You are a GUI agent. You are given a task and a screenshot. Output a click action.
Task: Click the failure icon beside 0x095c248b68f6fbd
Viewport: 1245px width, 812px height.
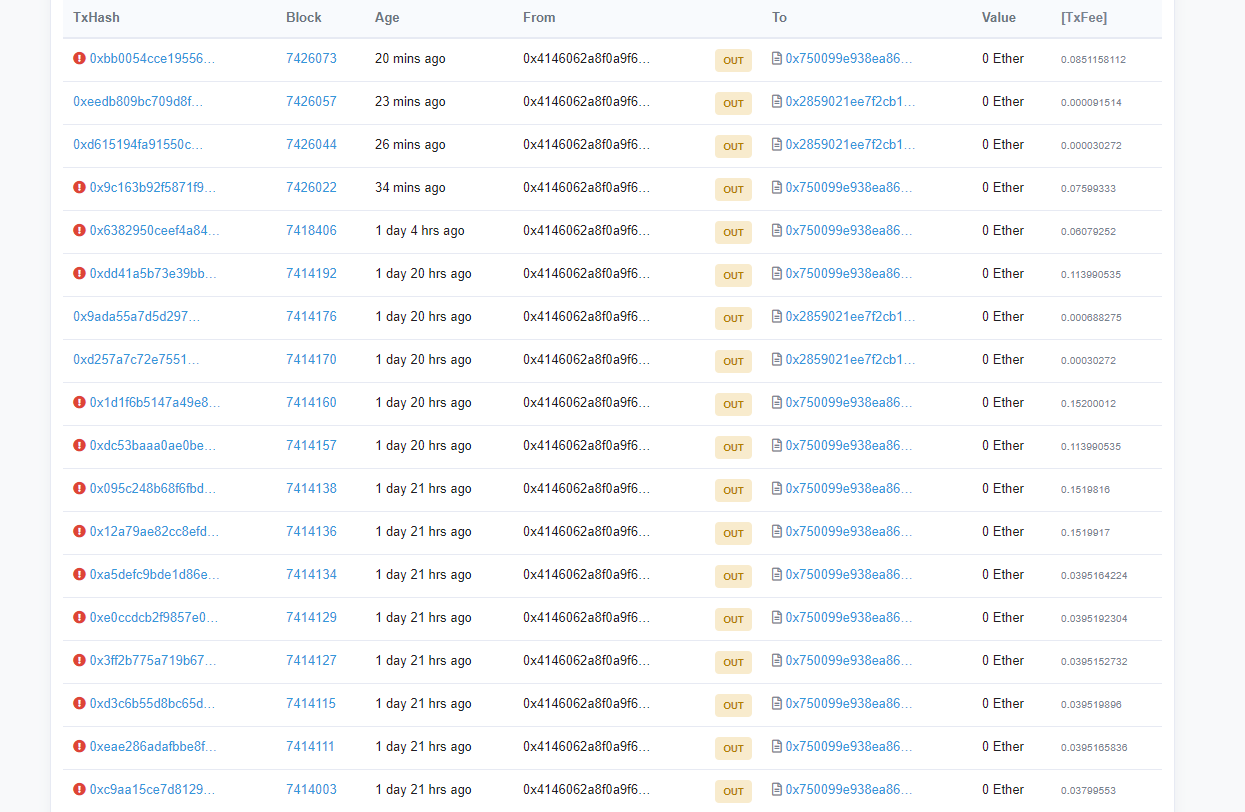[80, 488]
